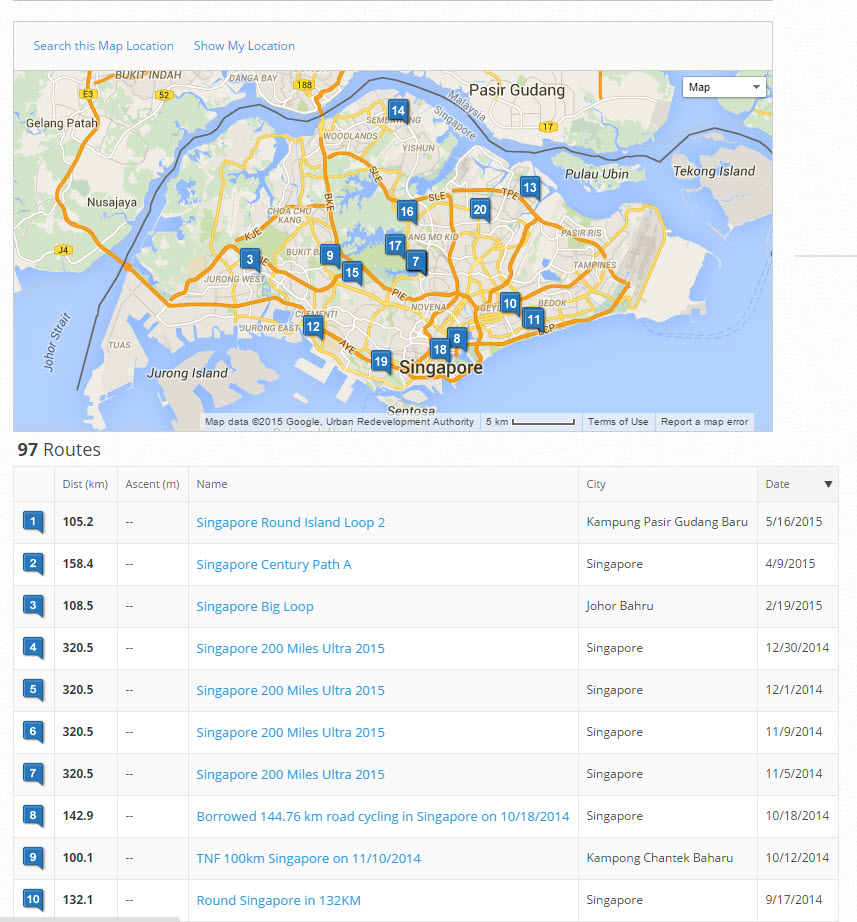Click map marker 3 in Jurong West
Image resolution: width=857 pixels, height=922 pixels.
(249, 260)
